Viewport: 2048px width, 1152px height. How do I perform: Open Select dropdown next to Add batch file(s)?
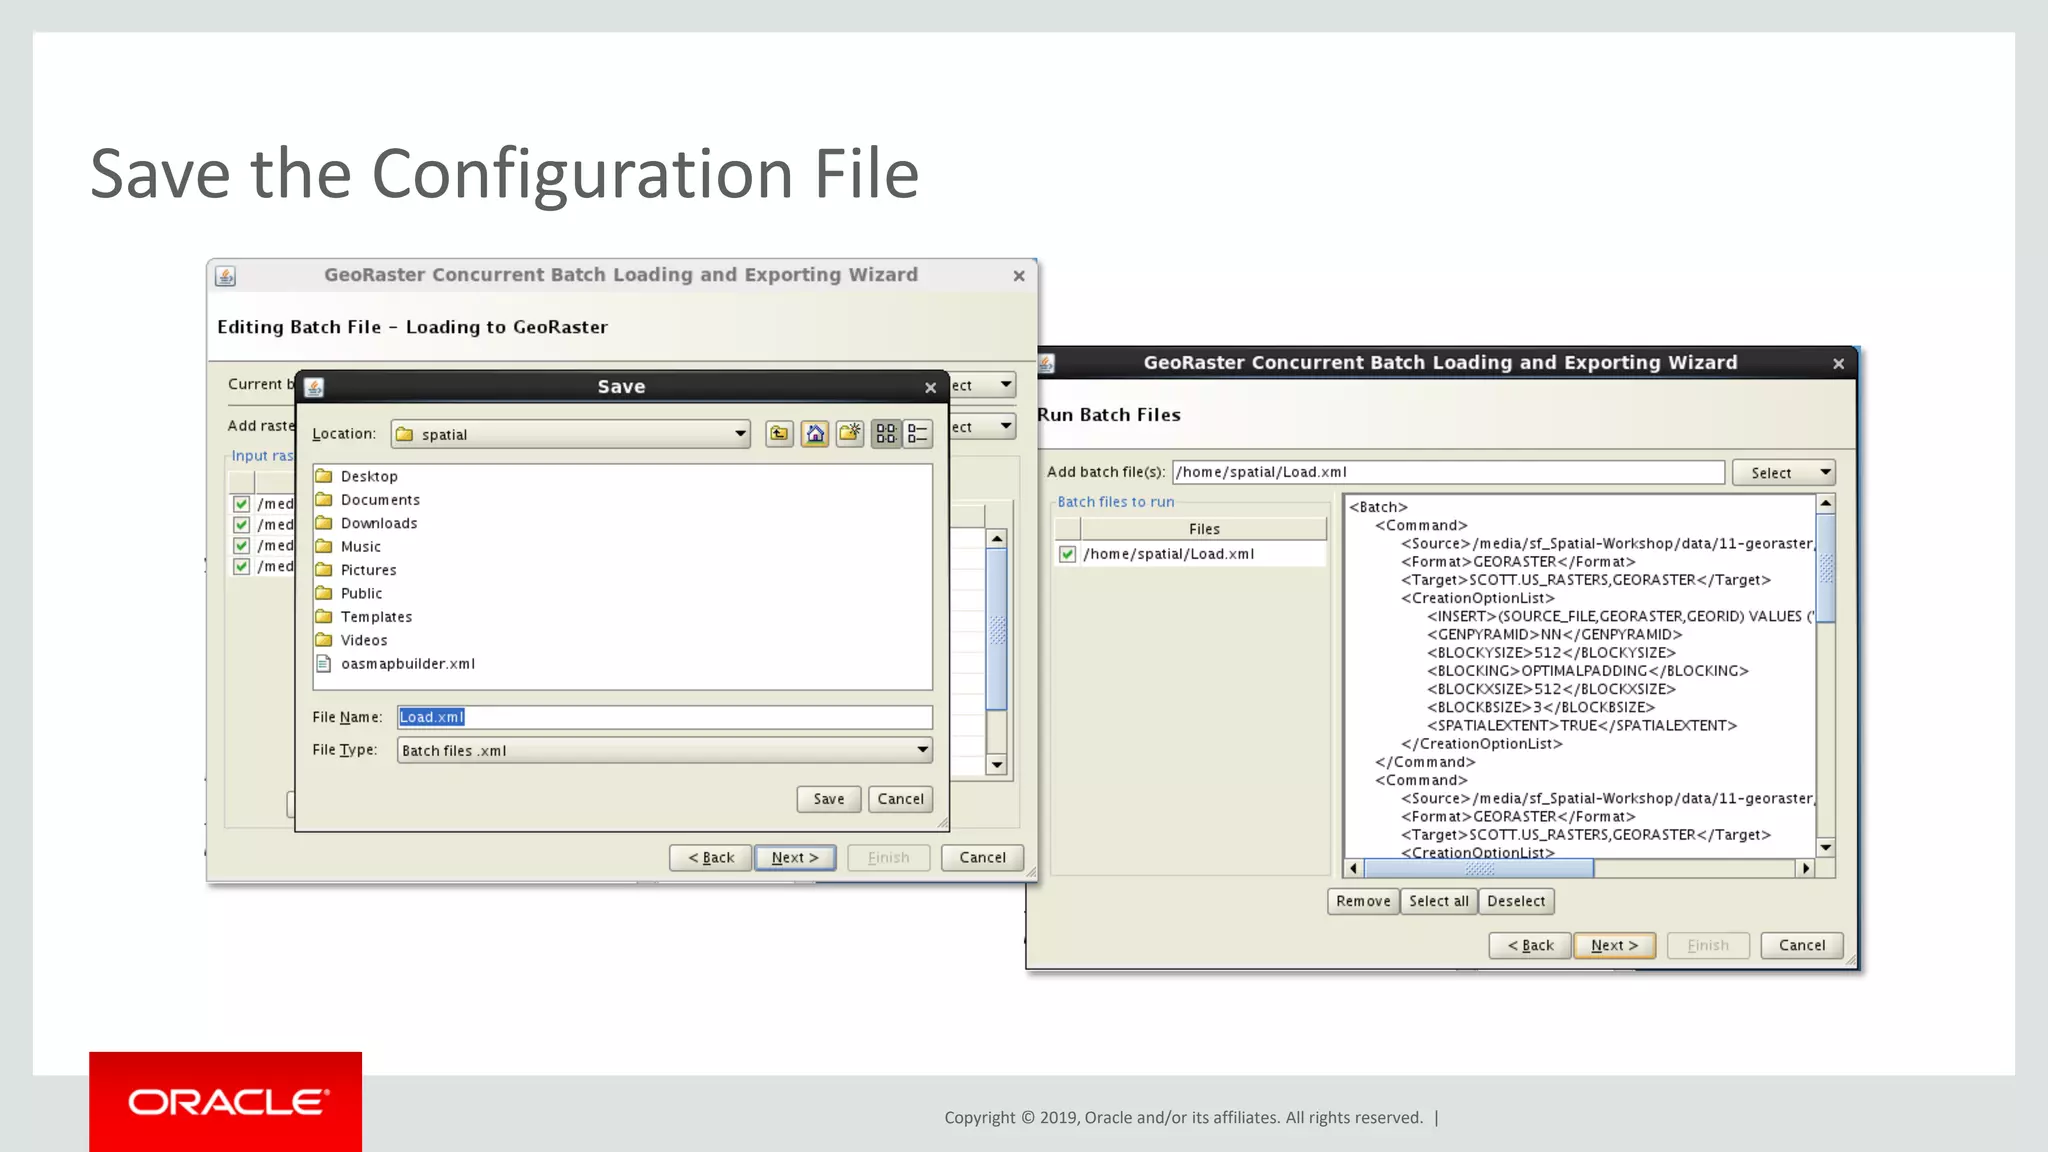click(x=1784, y=472)
